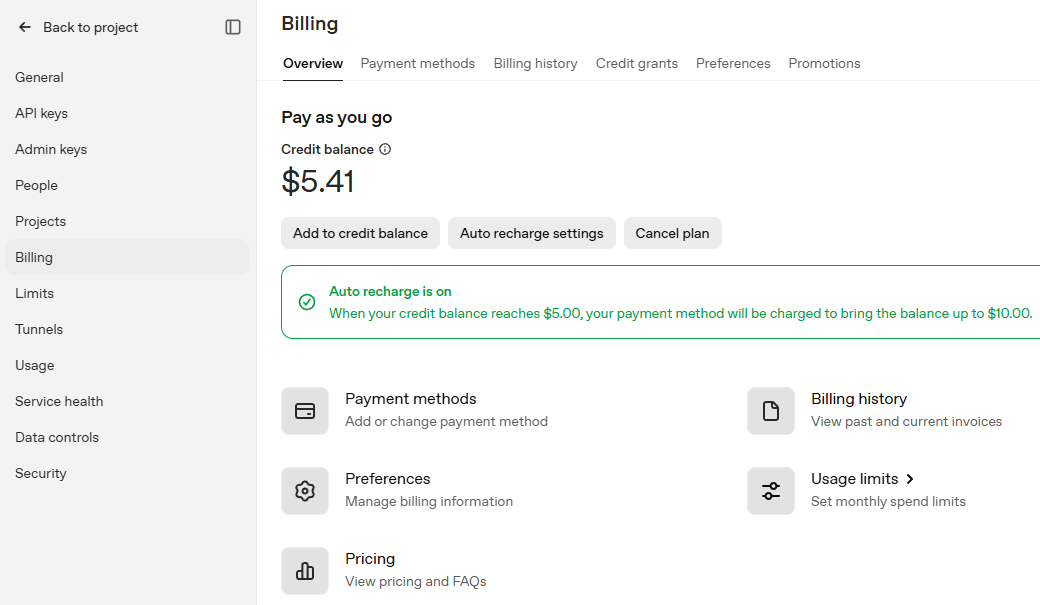Click the Usage limits sliders icon
The height and width of the screenshot is (605, 1040).
point(771,491)
